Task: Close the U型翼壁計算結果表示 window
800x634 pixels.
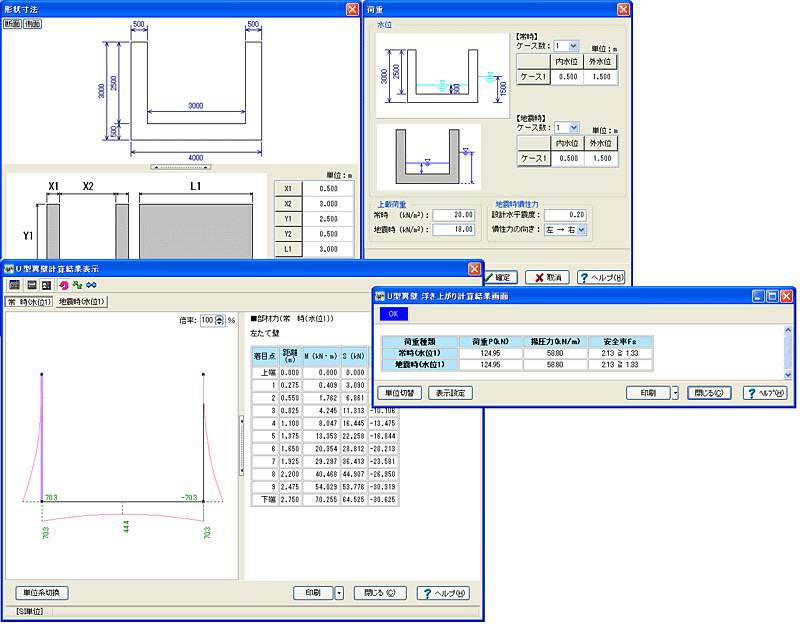Action: pos(474,268)
